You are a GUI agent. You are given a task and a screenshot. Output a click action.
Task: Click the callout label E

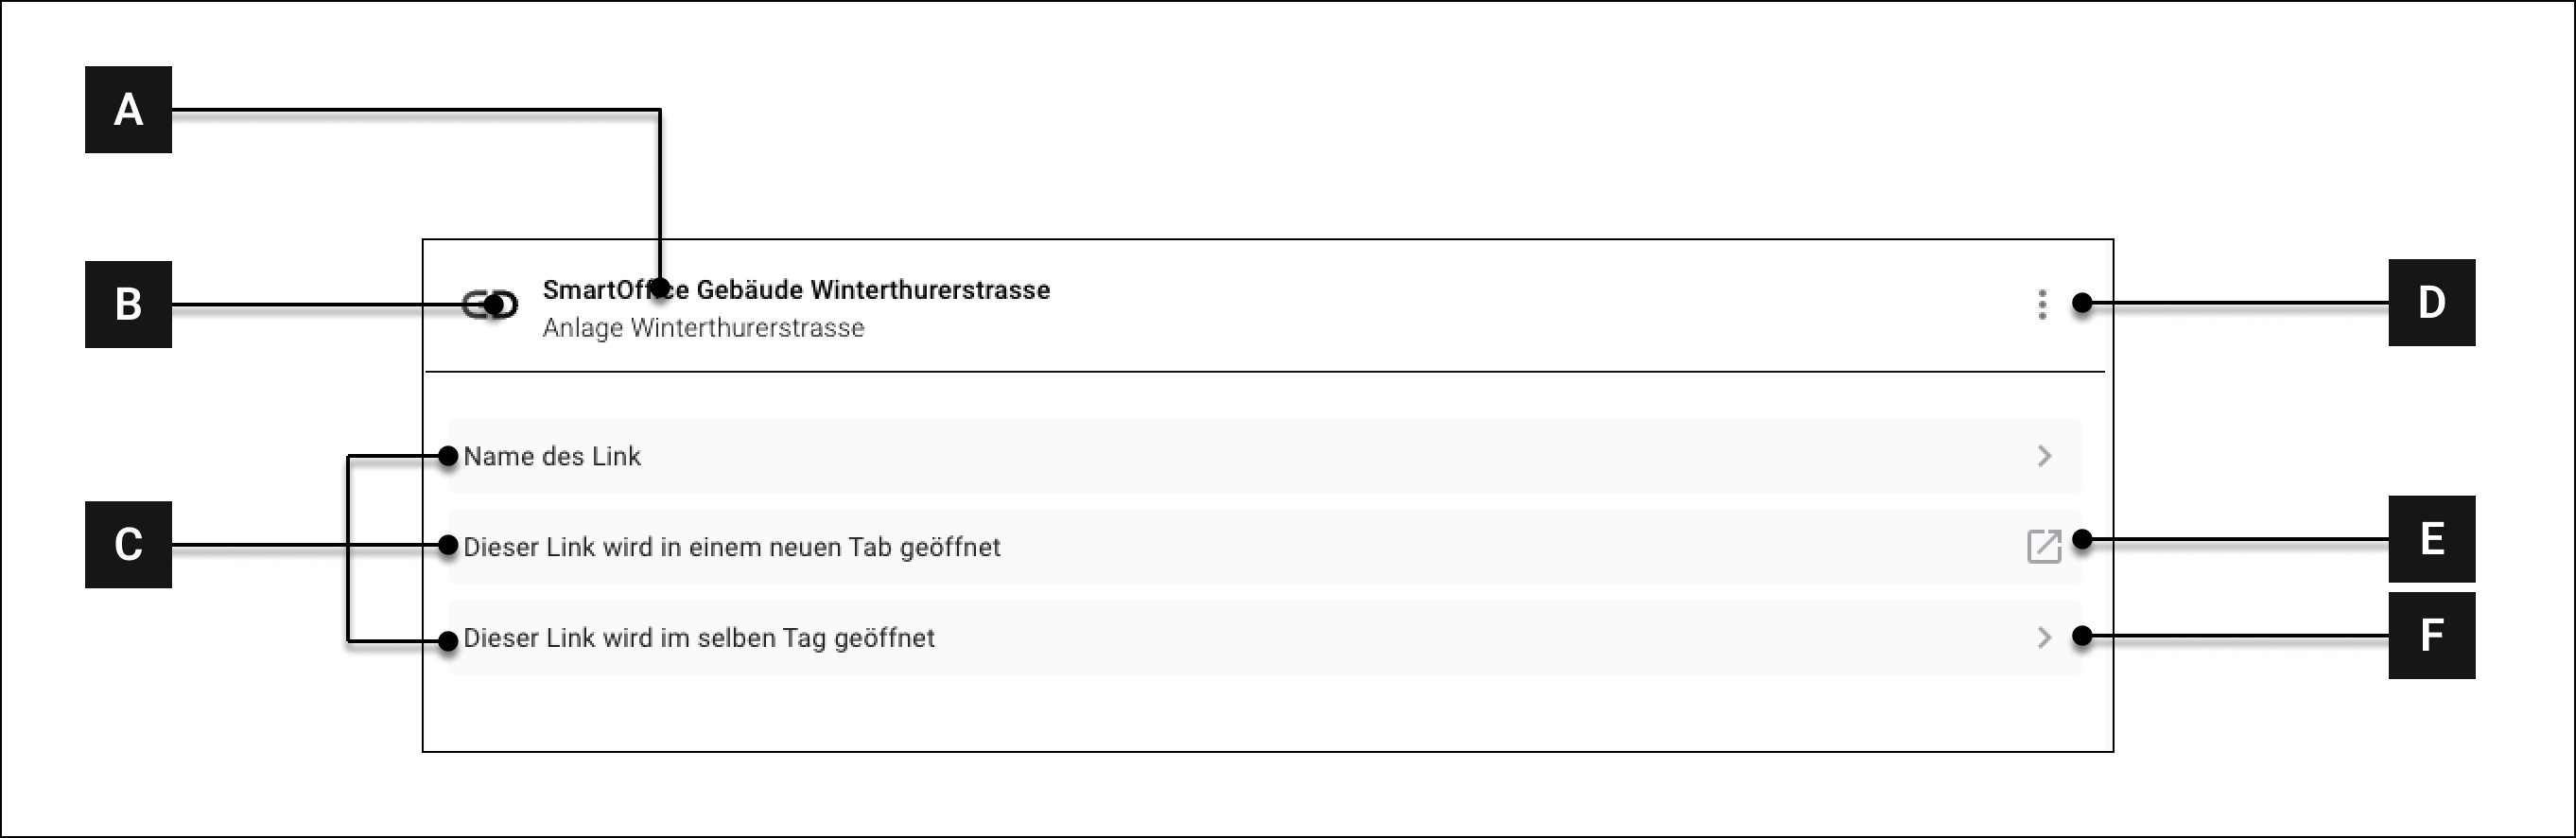click(x=2431, y=539)
